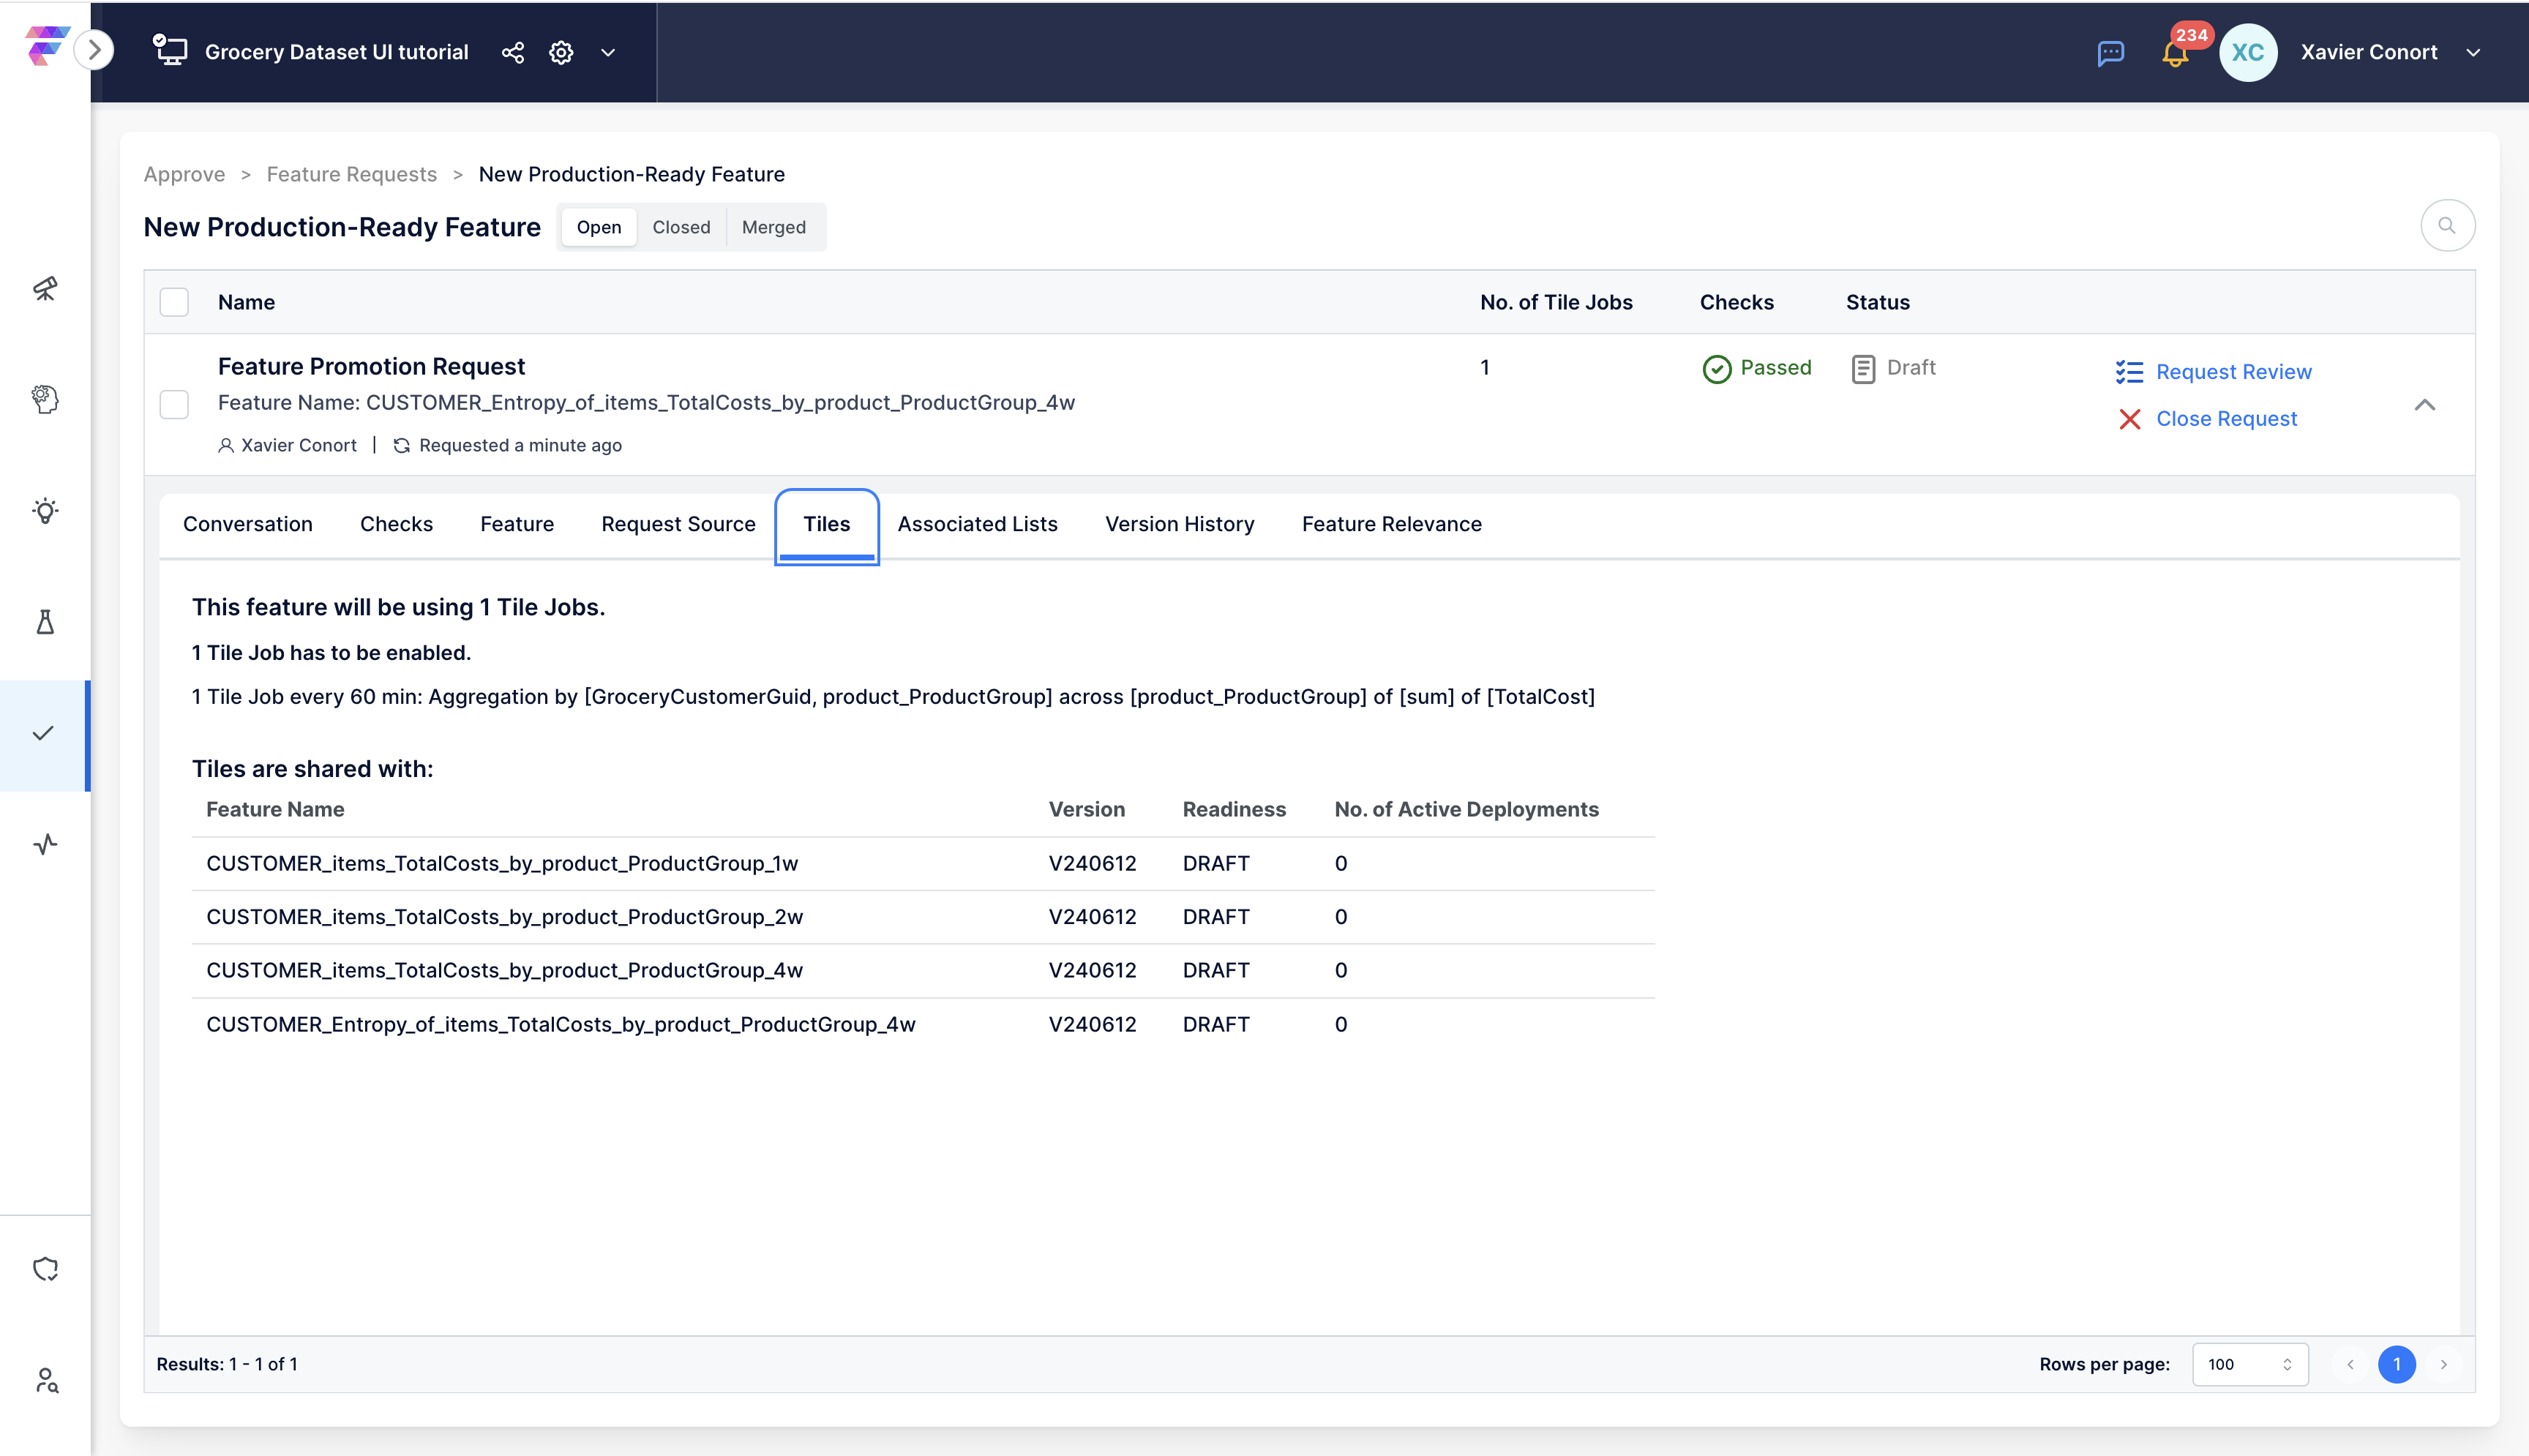2529x1456 pixels.
Task: Click Requested a minute ago refresh icon
Action: pyautogui.click(x=401, y=446)
